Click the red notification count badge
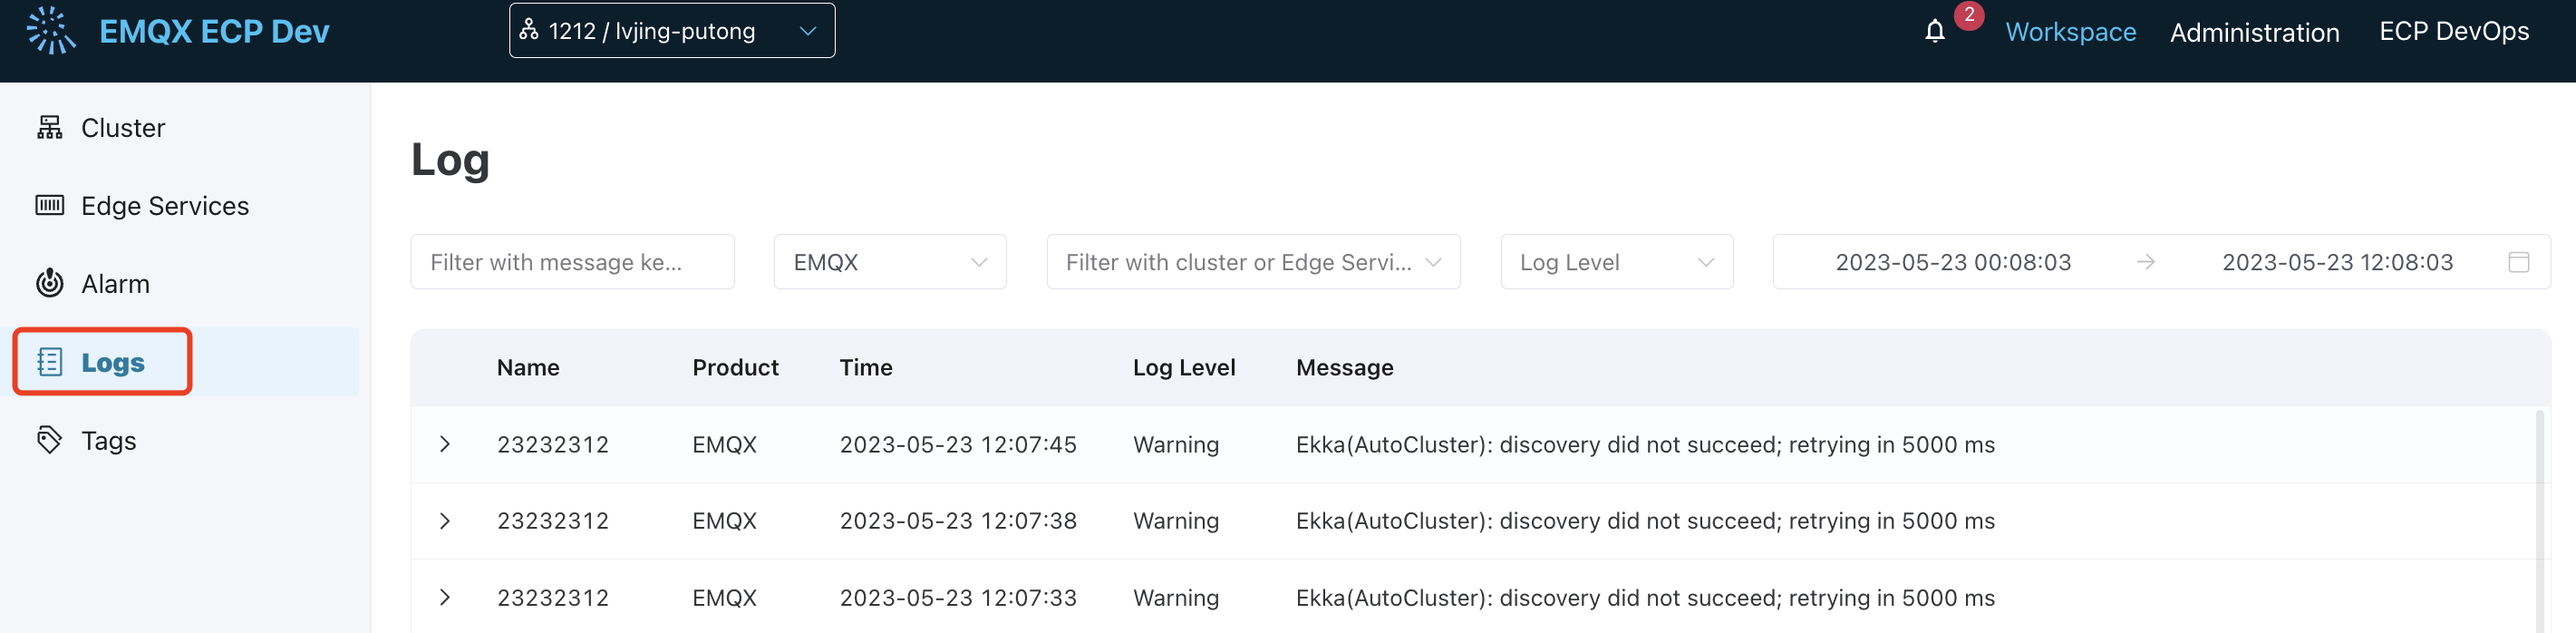The width and height of the screenshot is (2576, 633). point(1968,15)
